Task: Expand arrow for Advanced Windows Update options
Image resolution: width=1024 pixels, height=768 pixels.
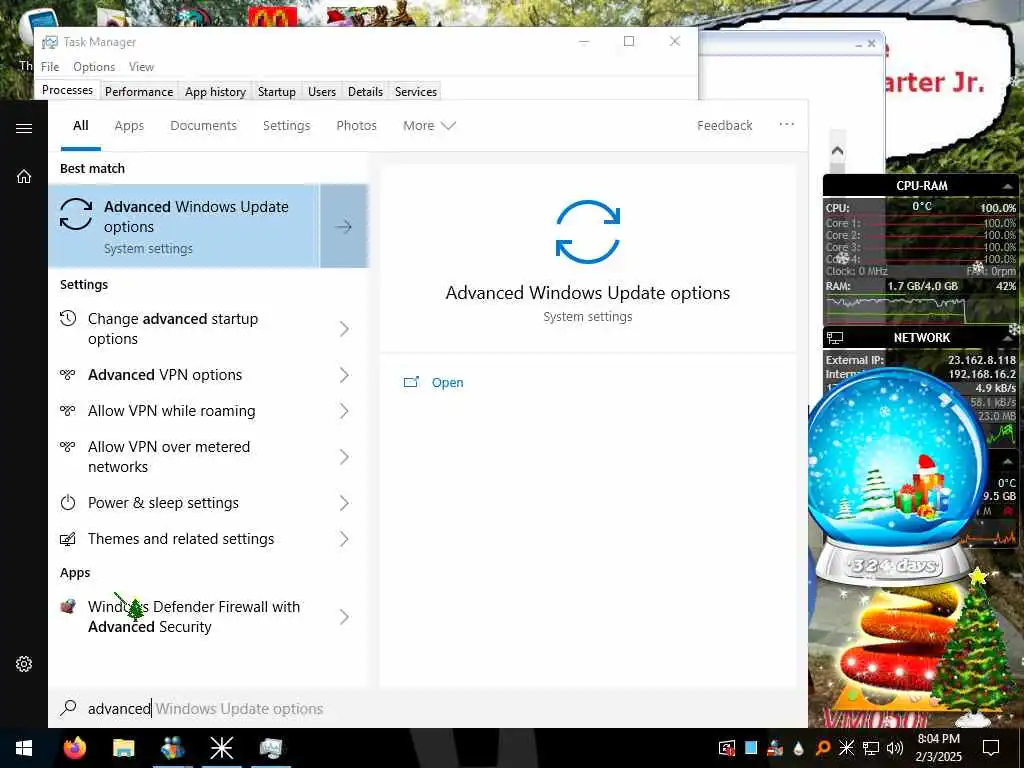Action: 344,226
